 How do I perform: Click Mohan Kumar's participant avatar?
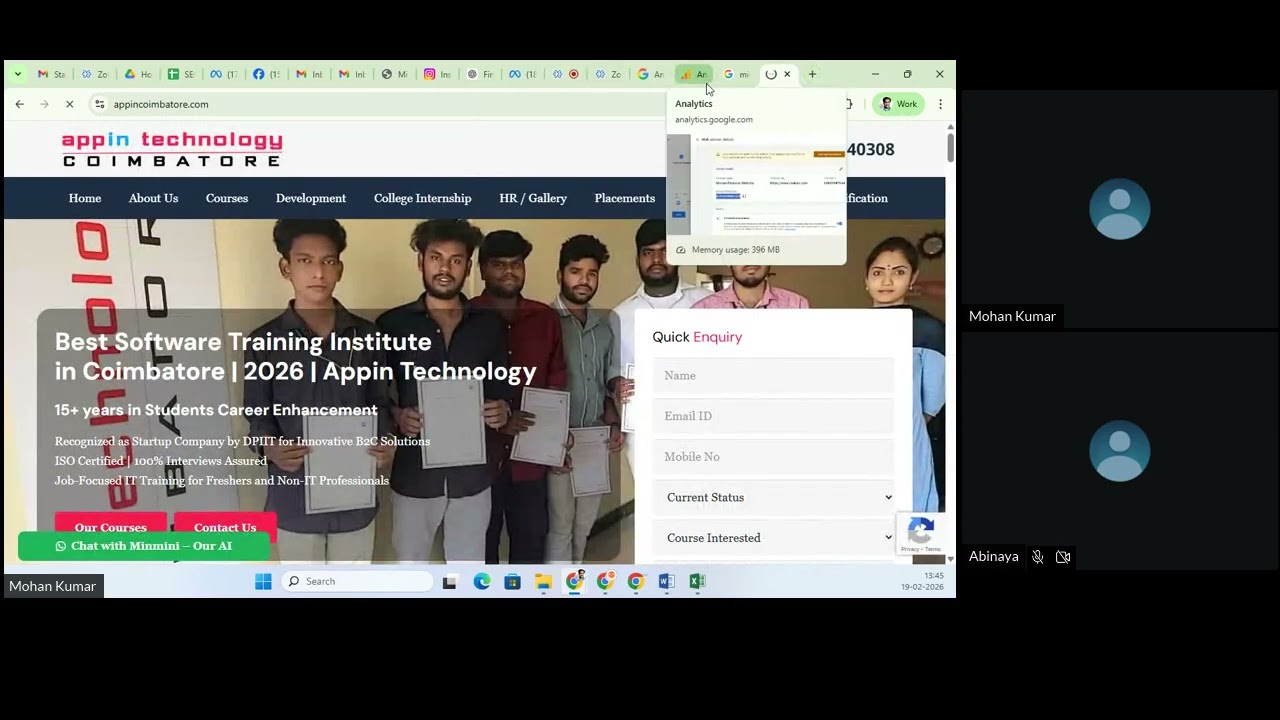[x=1120, y=209]
